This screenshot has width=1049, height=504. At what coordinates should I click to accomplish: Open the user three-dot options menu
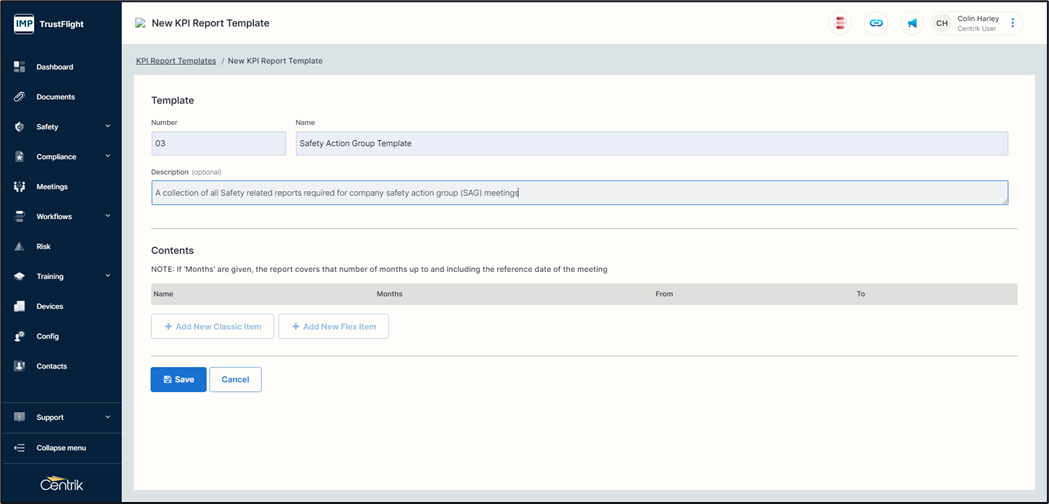coord(1012,23)
